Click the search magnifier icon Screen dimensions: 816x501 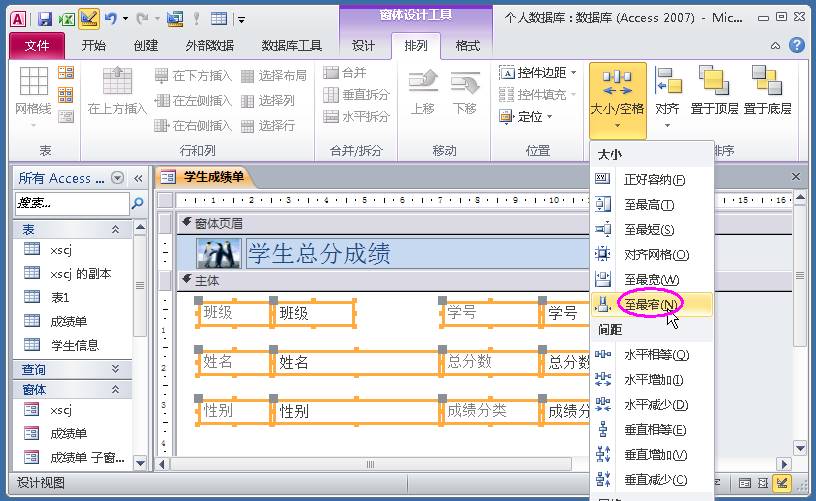click(x=137, y=203)
